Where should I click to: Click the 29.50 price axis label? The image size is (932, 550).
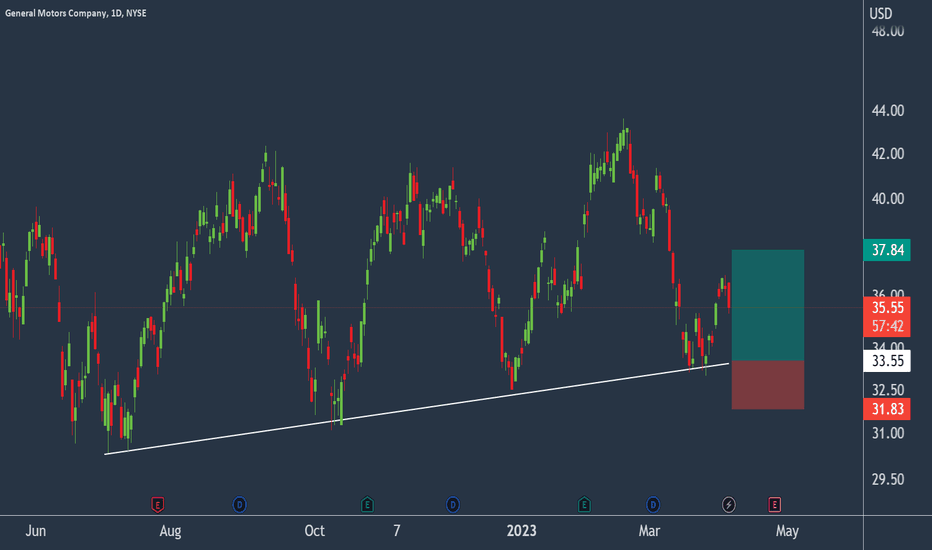[887, 479]
